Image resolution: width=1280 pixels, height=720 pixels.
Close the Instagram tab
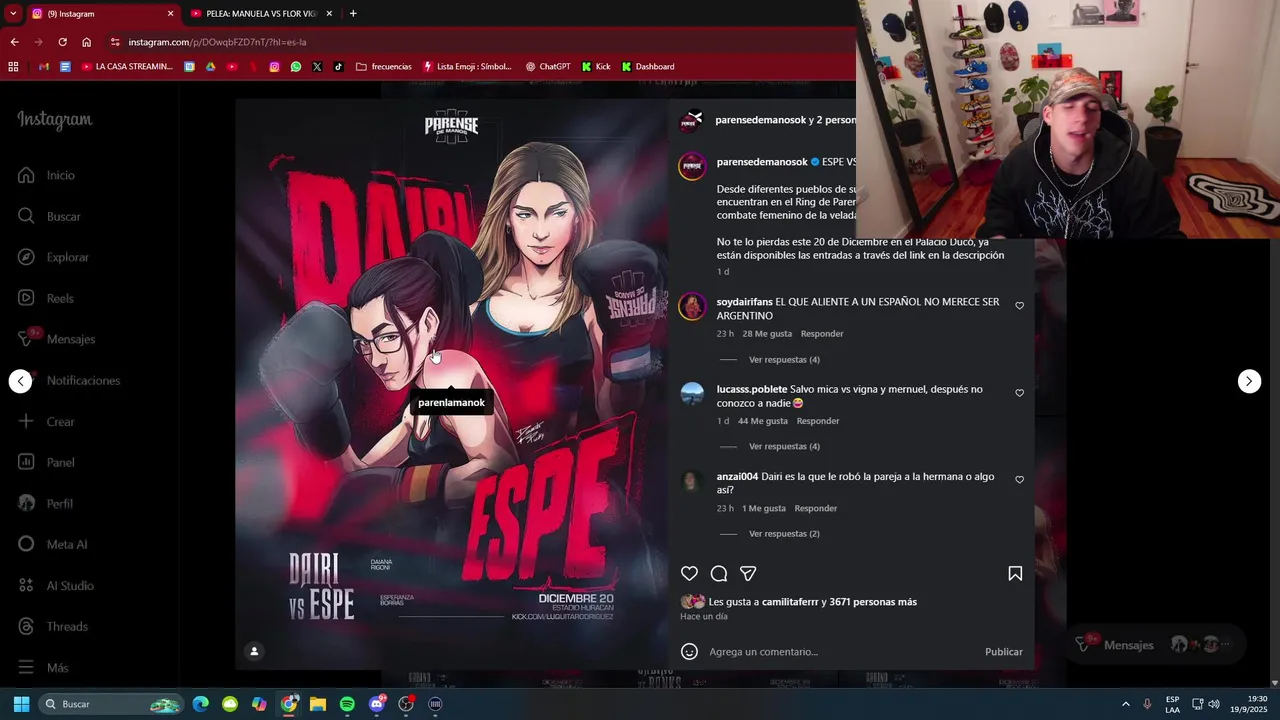click(x=170, y=14)
